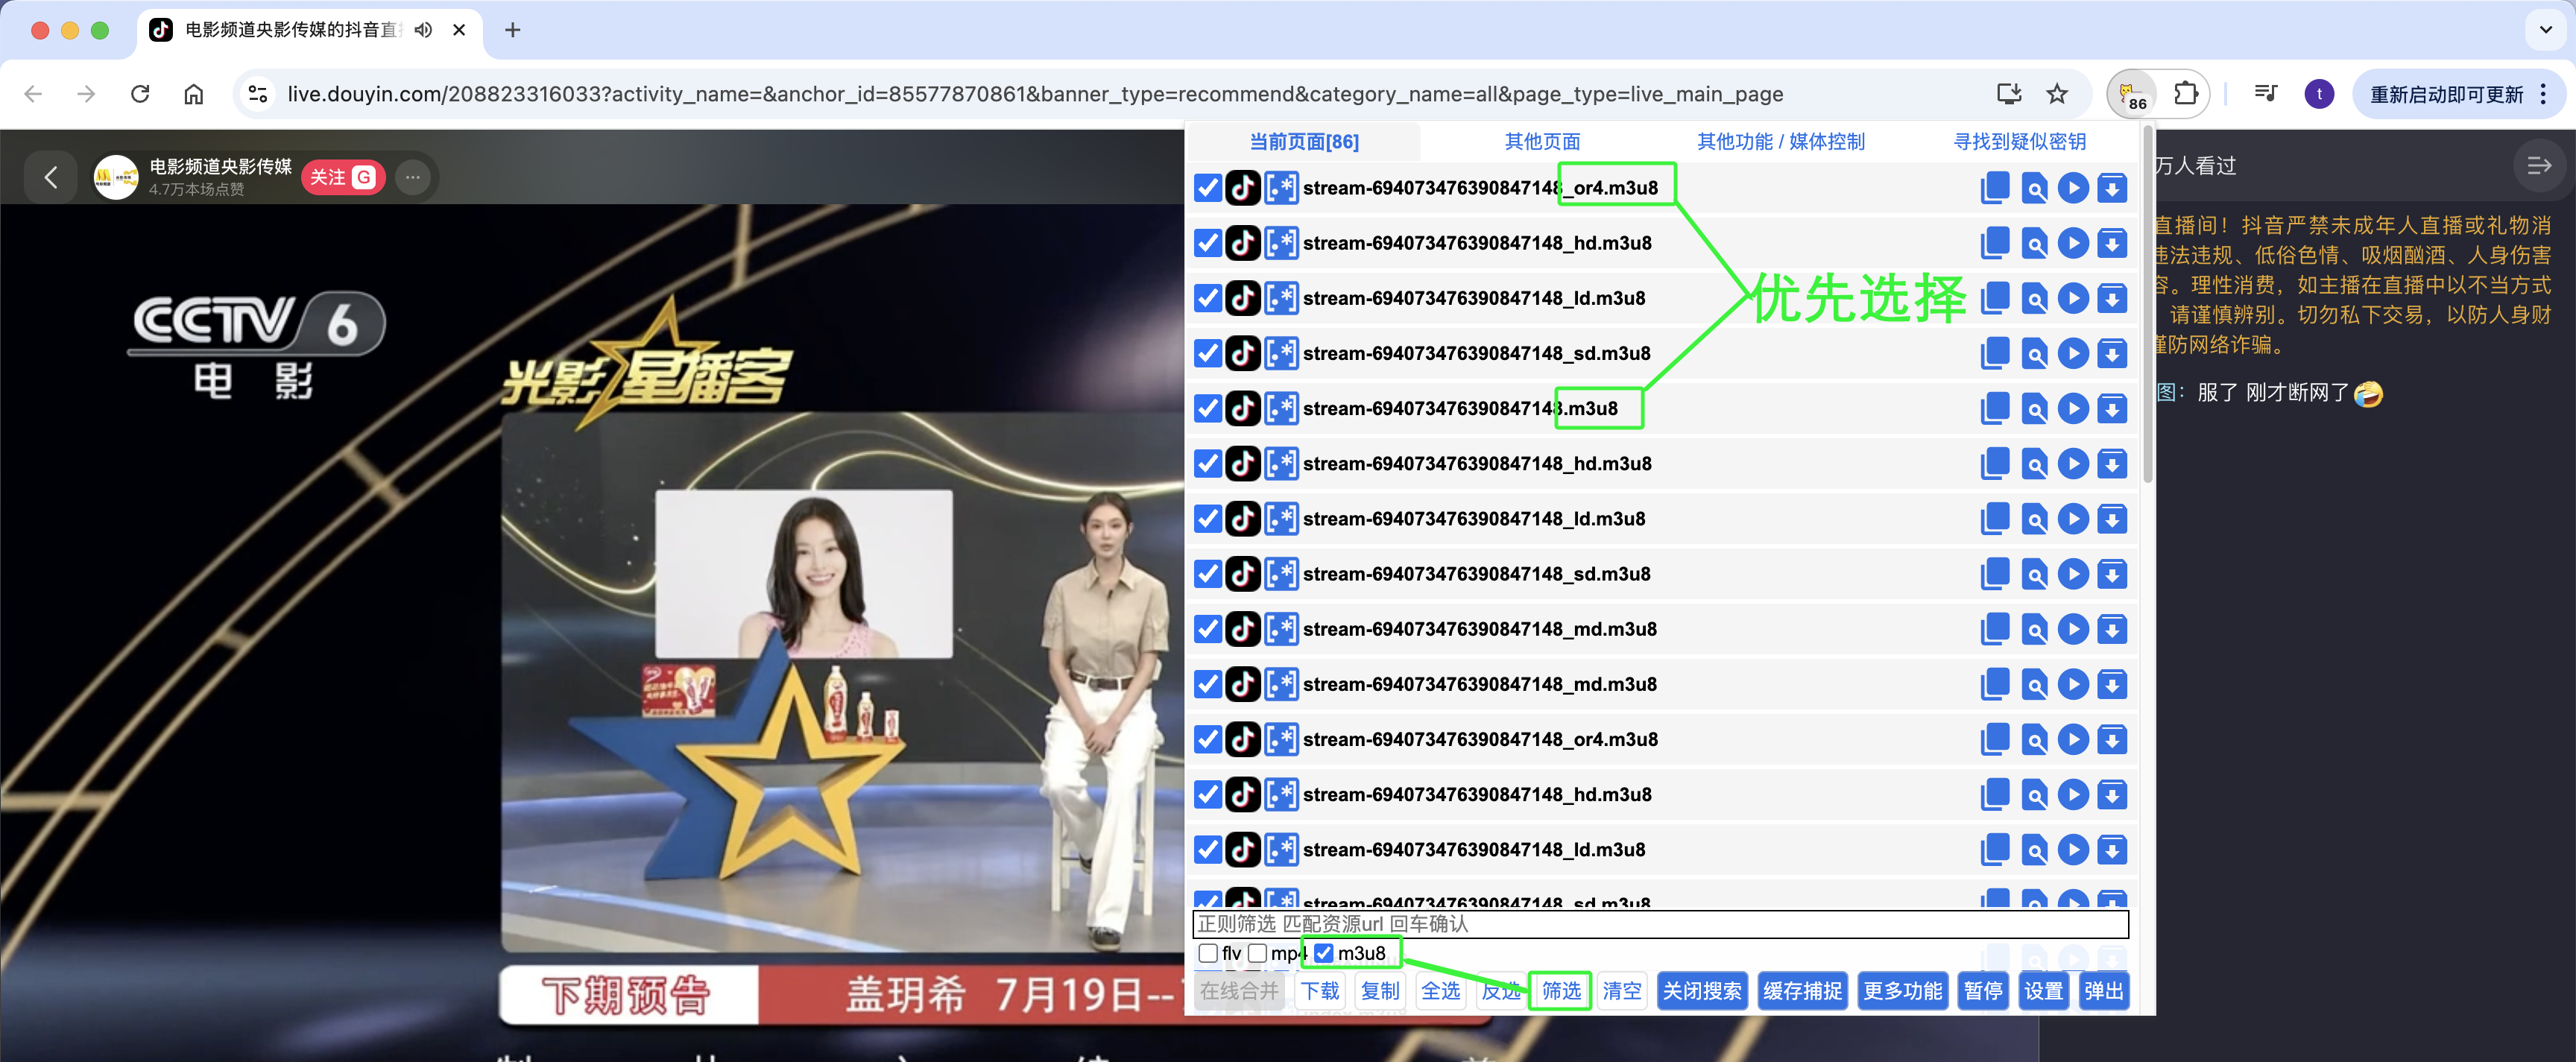Uncheck the m3u8 filter checkbox

pos(1324,953)
